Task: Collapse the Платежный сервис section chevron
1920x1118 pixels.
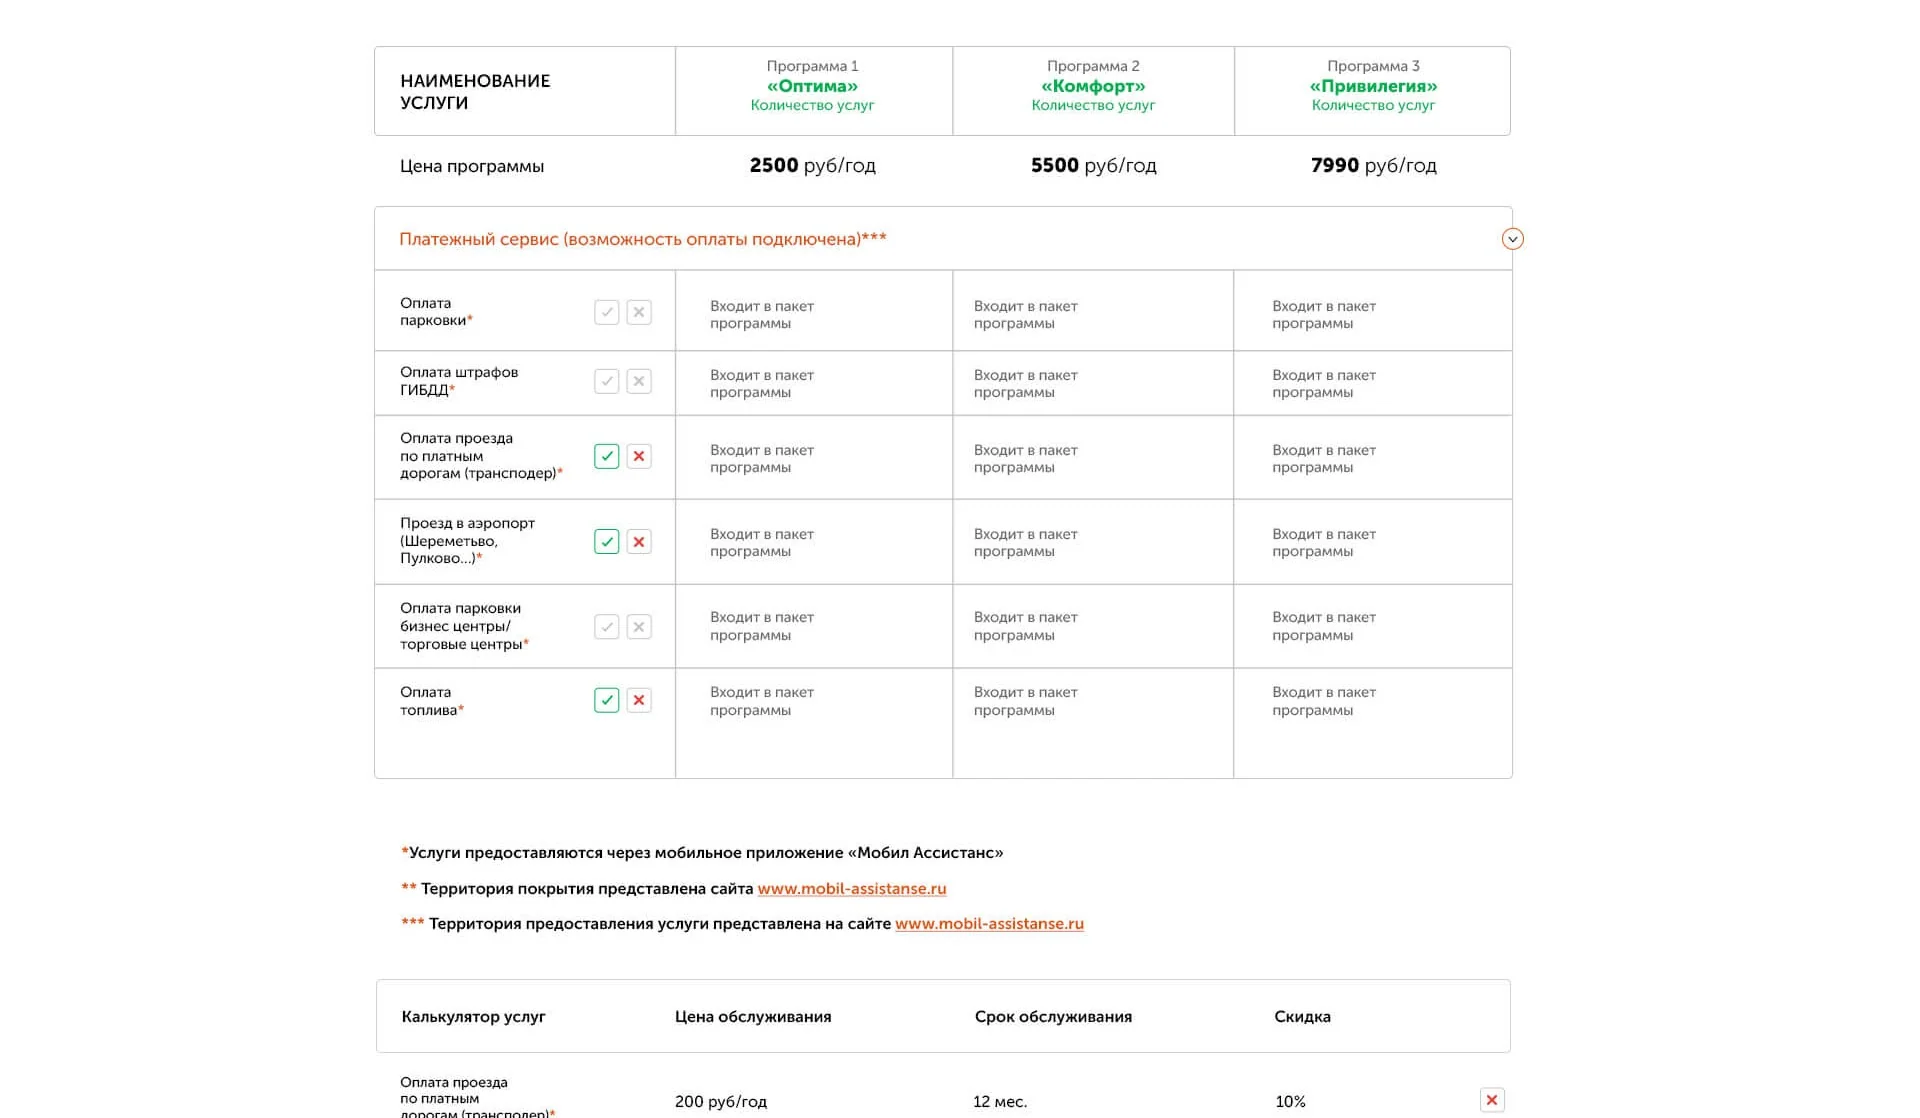Action: [x=1512, y=239]
